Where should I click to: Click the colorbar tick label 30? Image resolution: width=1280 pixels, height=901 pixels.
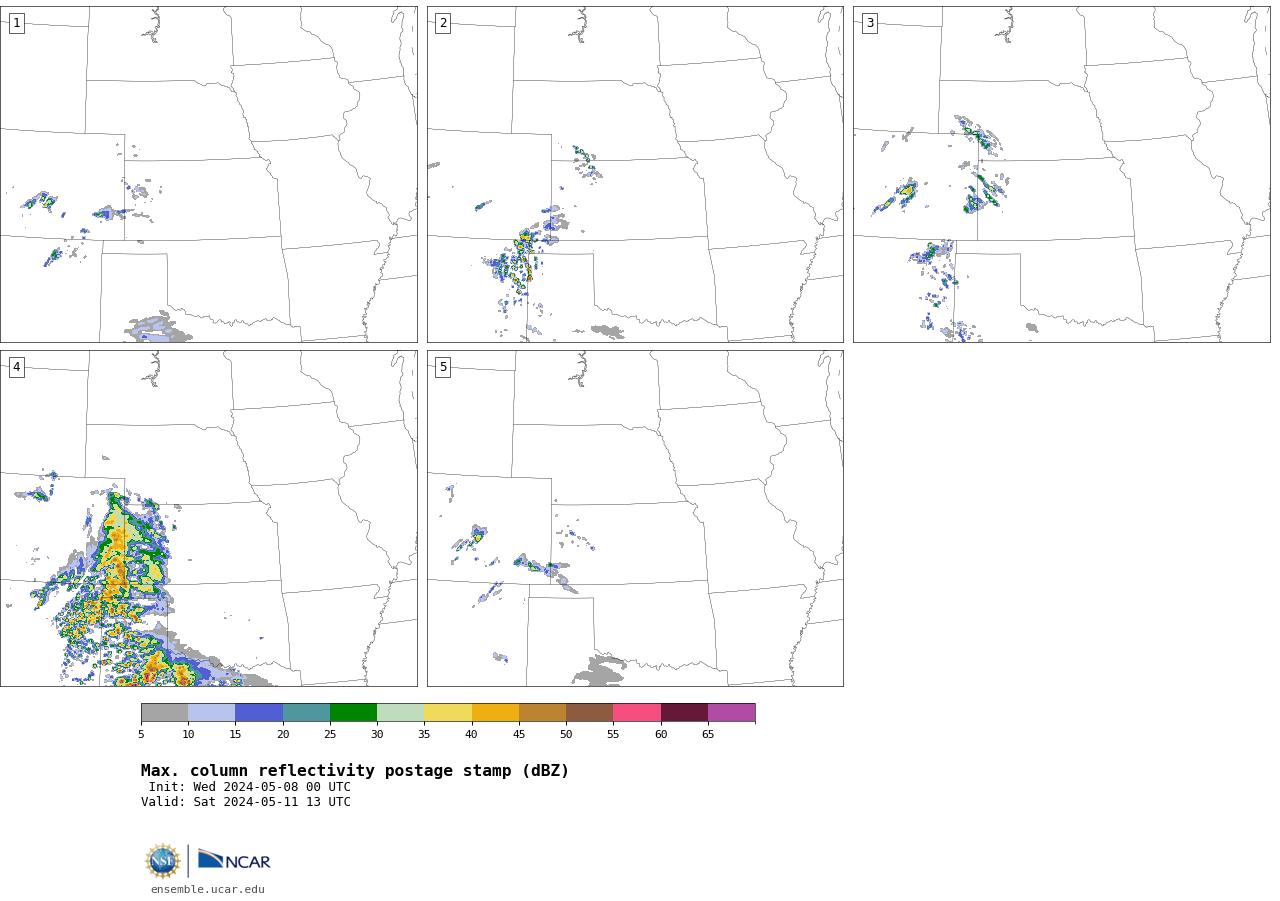pos(377,735)
